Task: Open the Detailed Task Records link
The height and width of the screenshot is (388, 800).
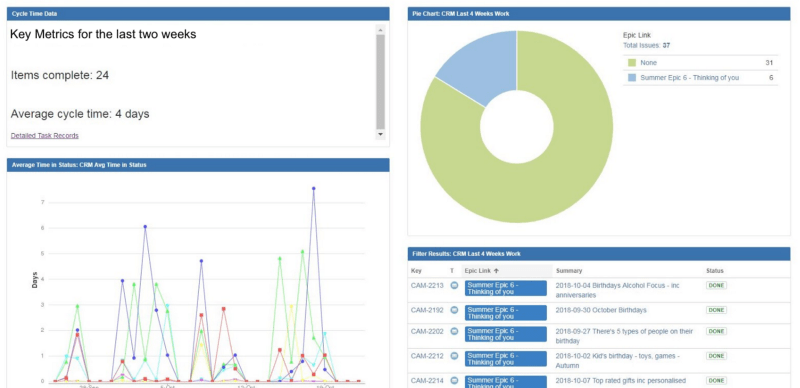Action: pyautogui.click(x=44, y=135)
